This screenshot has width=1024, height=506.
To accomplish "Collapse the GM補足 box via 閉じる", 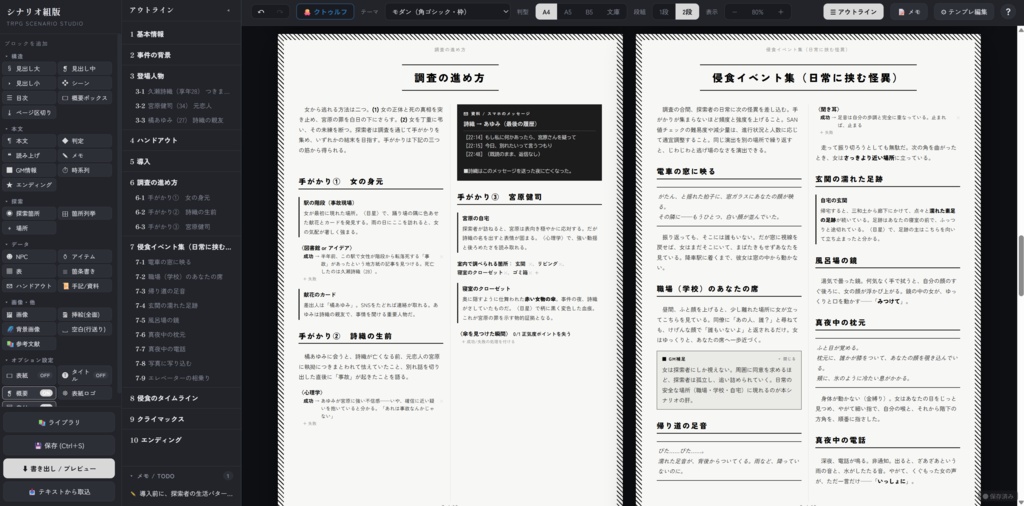I will pos(788,358).
